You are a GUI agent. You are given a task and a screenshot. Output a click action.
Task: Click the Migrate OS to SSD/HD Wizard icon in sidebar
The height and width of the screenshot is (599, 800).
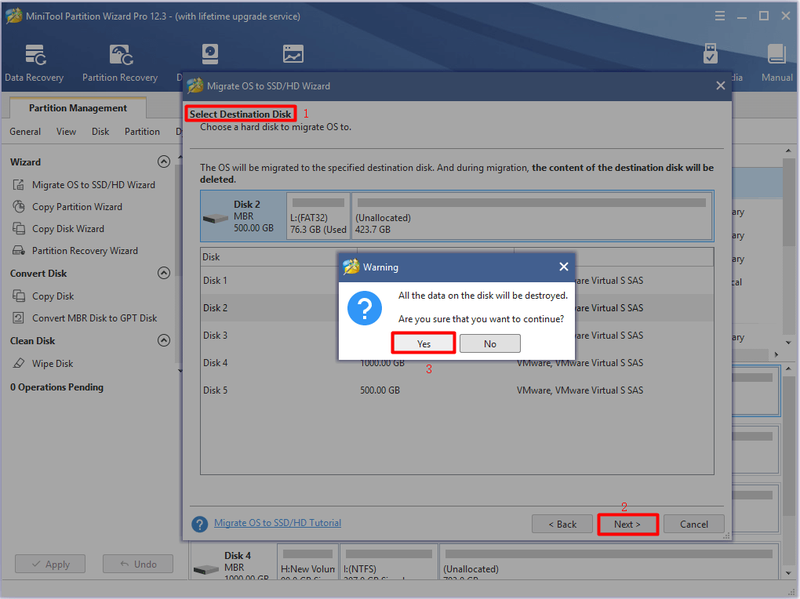click(x=18, y=185)
